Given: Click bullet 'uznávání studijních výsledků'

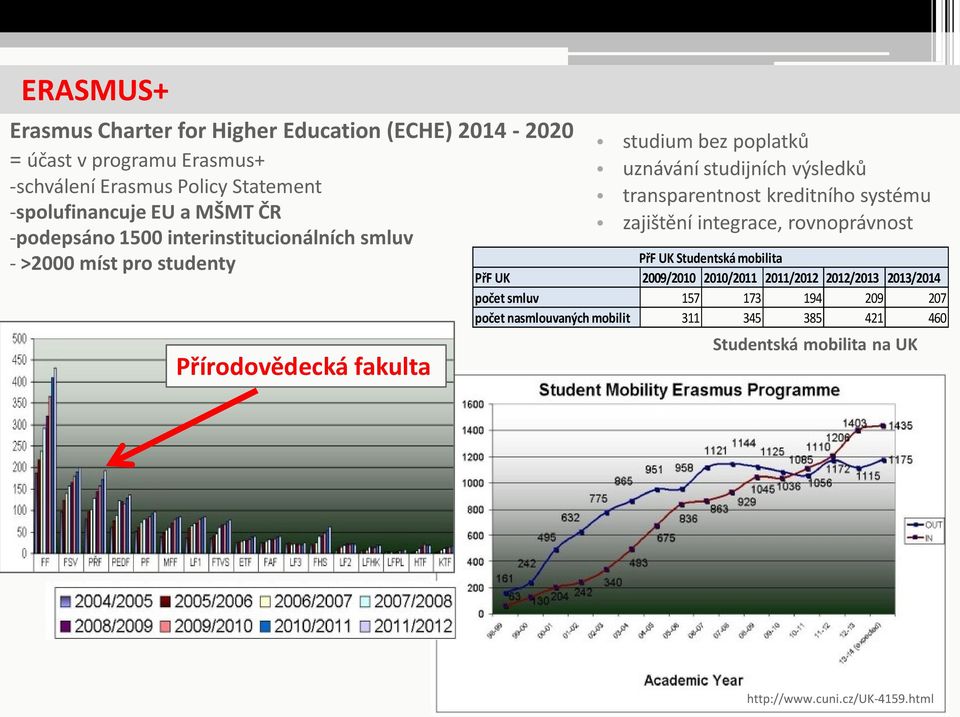Looking at the screenshot, I should [x=744, y=168].
